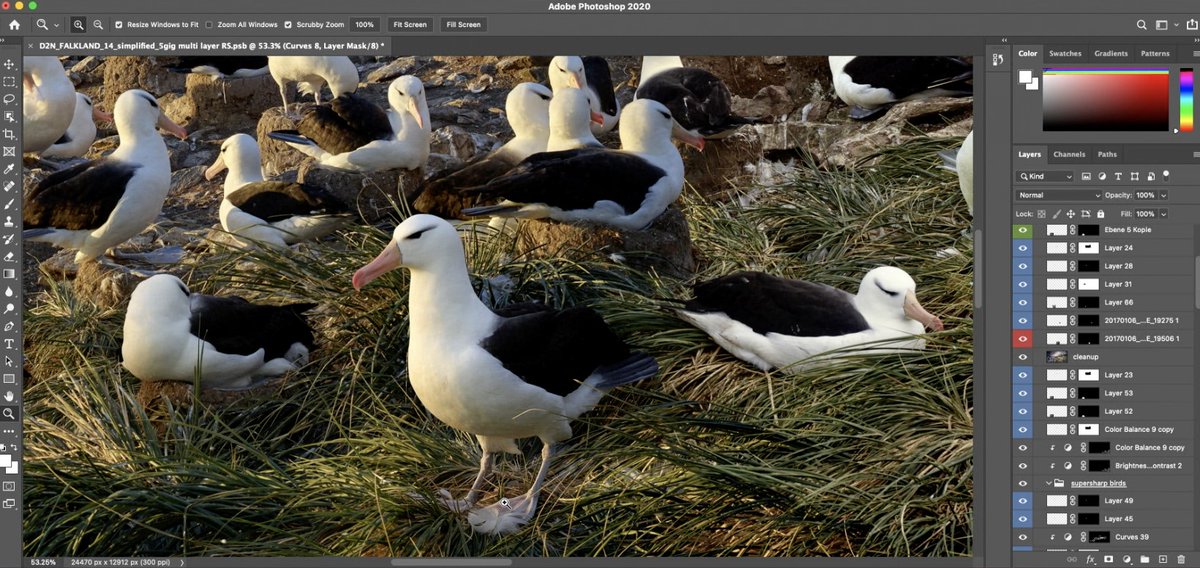The height and width of the screenshot is (568, 1200).
Task: Add layer style with fx icon
Action: point(1091,559)
